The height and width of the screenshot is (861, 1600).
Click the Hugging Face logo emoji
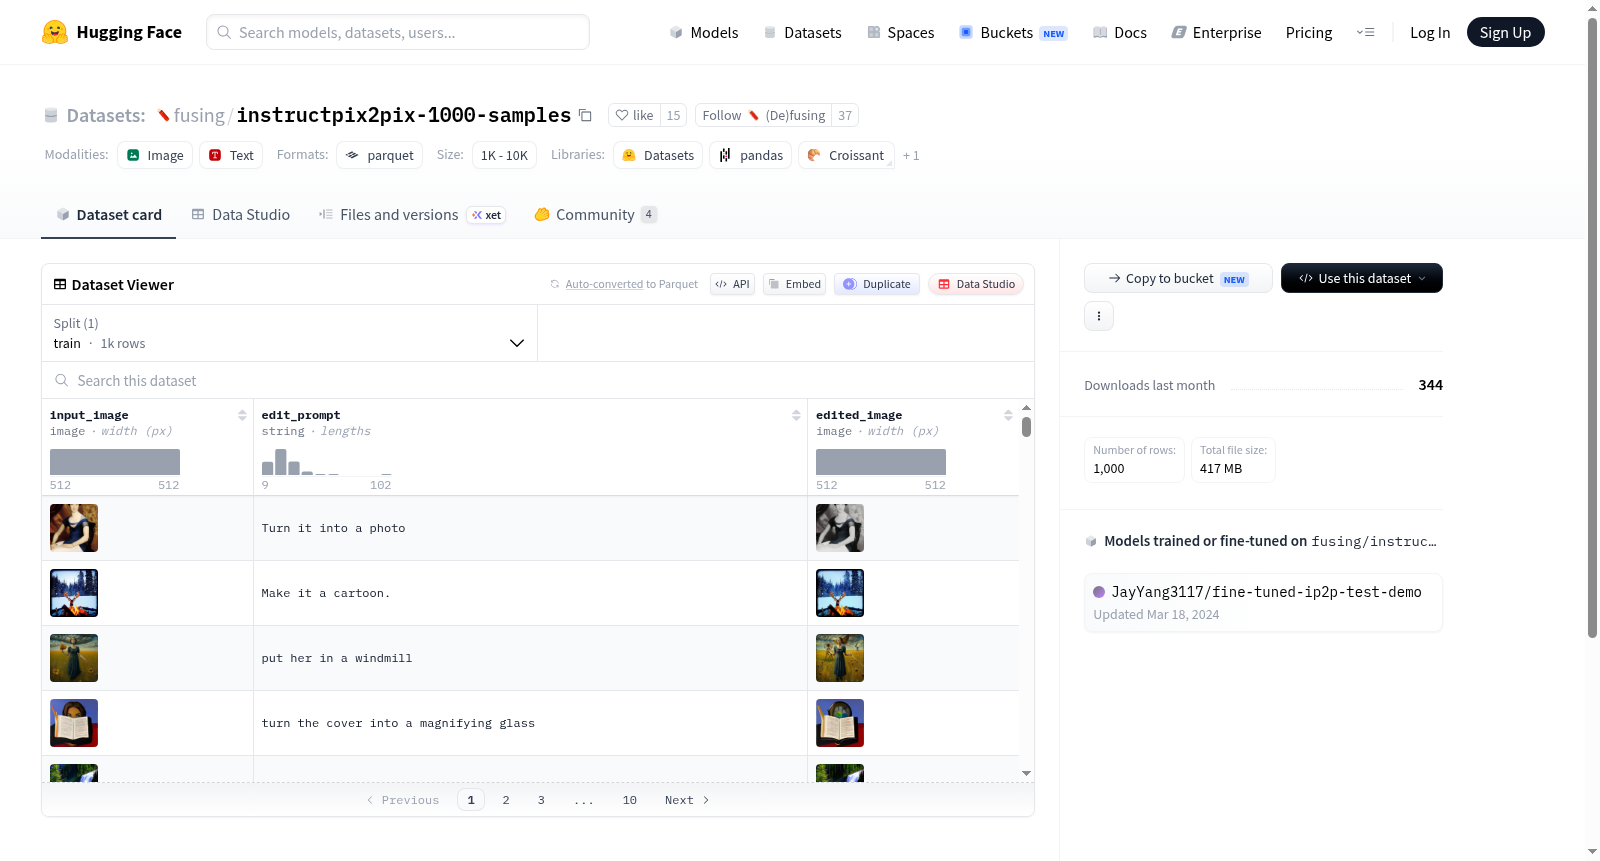(x=55, y=32)
